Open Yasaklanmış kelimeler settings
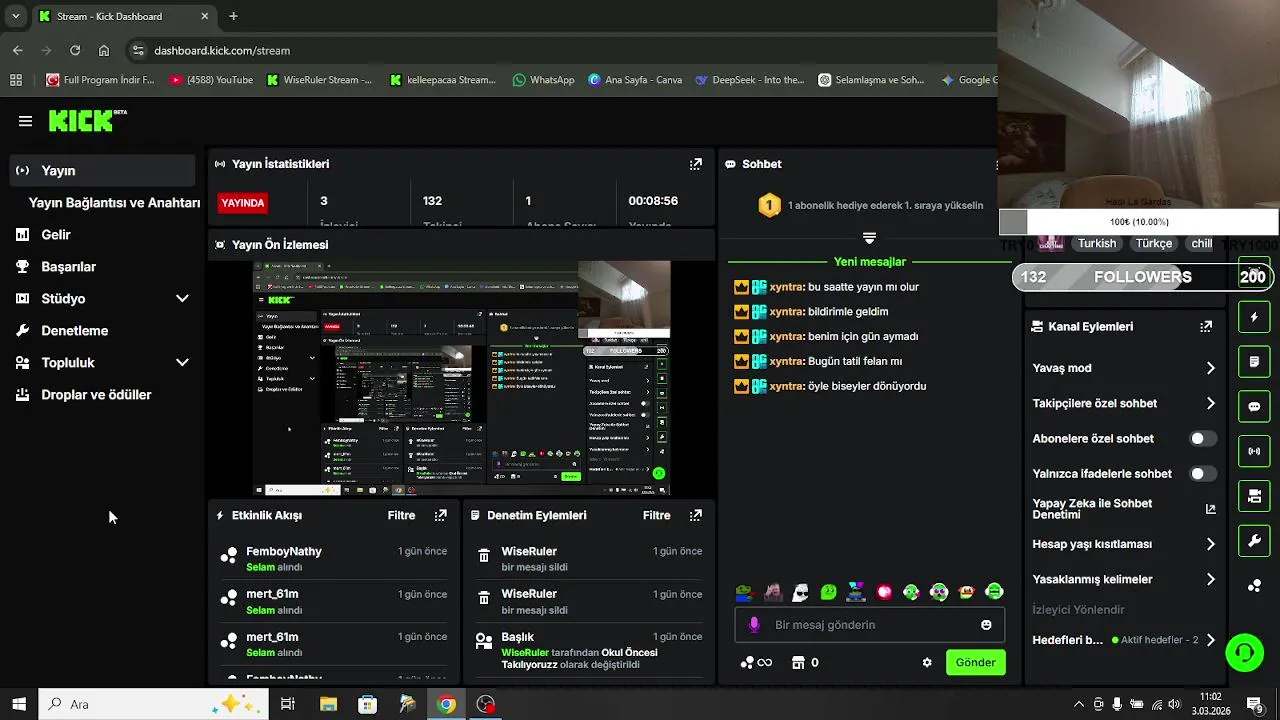 pos(1124,579)
